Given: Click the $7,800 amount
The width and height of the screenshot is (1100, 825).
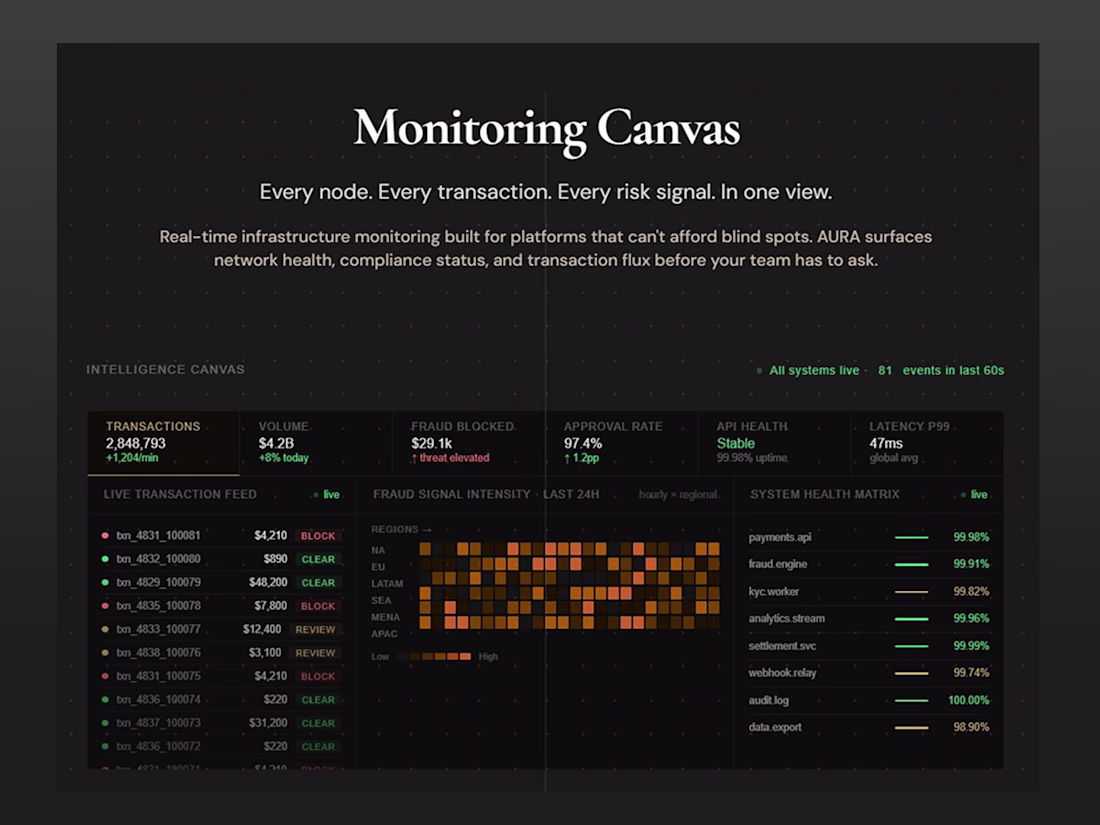Looking at the screenshot, I should point(270,605).
